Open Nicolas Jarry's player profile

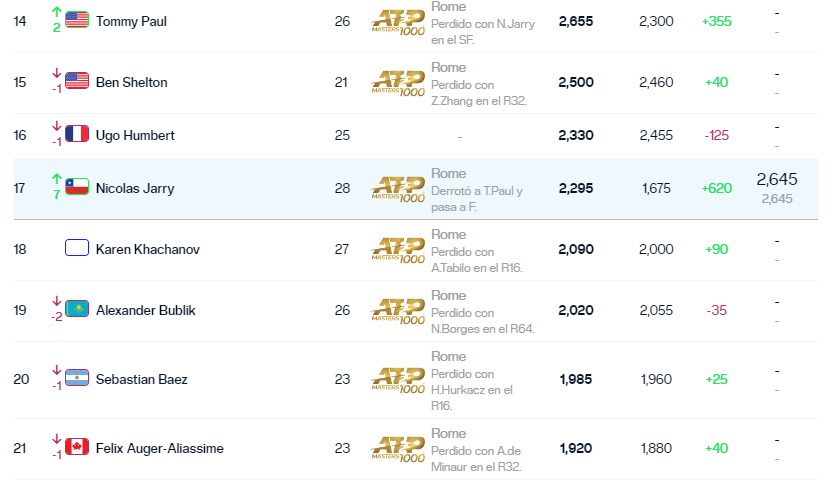point(135,188)
